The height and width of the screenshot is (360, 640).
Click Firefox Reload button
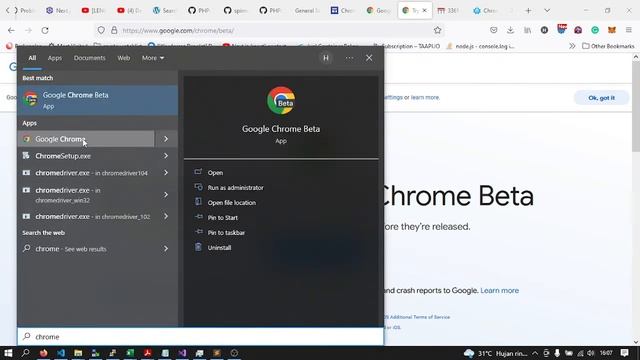click(45, 30)
